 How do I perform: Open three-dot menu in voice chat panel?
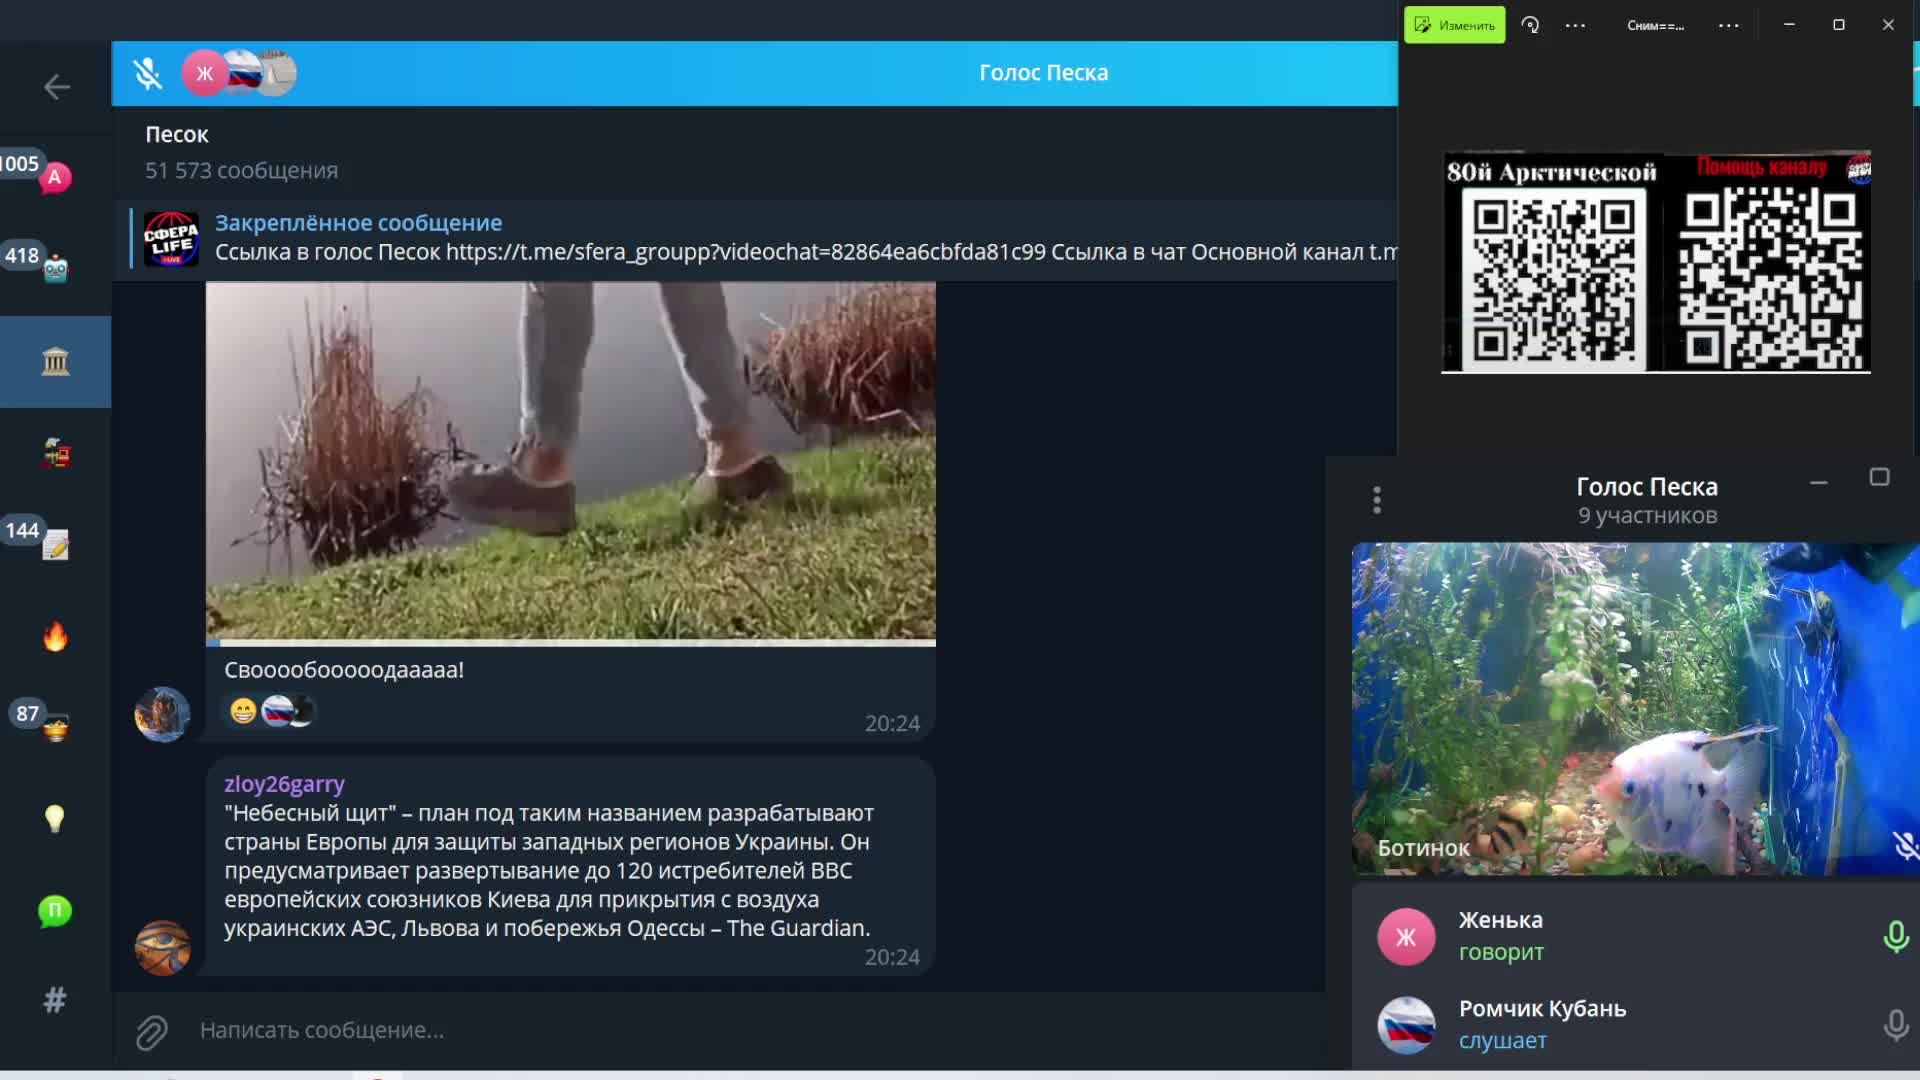point(1377,500)
